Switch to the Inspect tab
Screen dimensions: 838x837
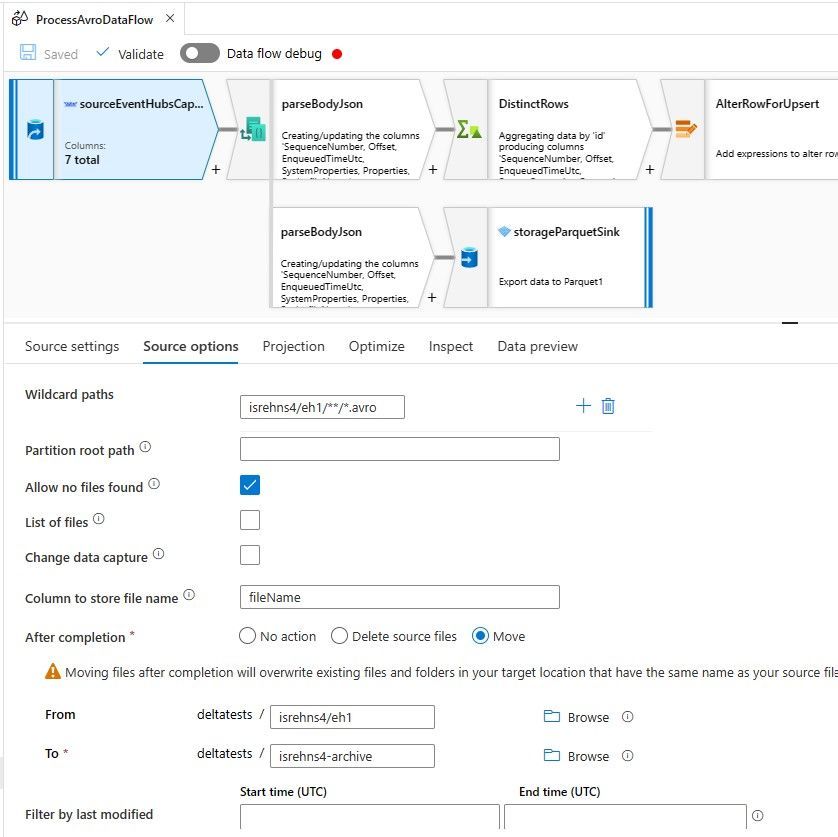(x=451, y=346)
